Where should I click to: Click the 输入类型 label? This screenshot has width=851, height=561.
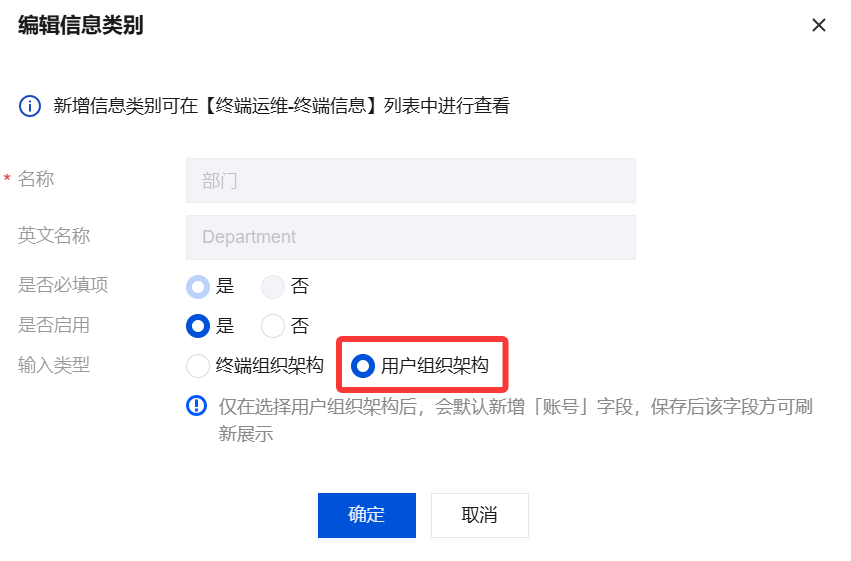(x=54, y=365)
